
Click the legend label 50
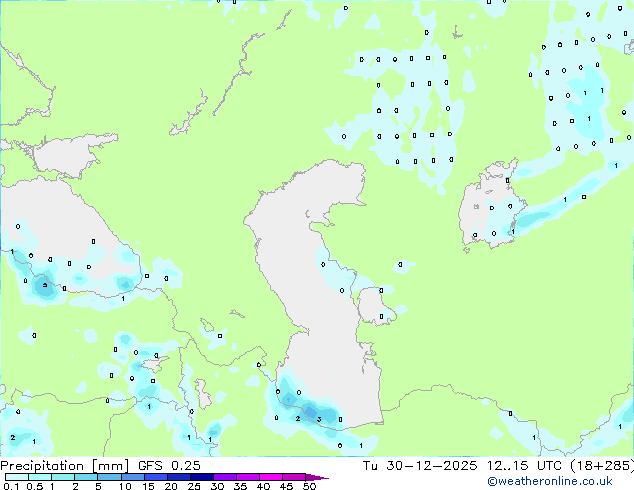[x=309, y=486]
